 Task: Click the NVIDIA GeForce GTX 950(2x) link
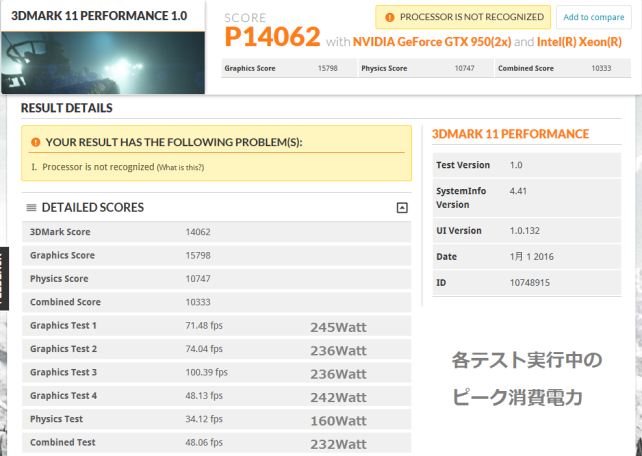pyautogui.click(x=432, y=42)
